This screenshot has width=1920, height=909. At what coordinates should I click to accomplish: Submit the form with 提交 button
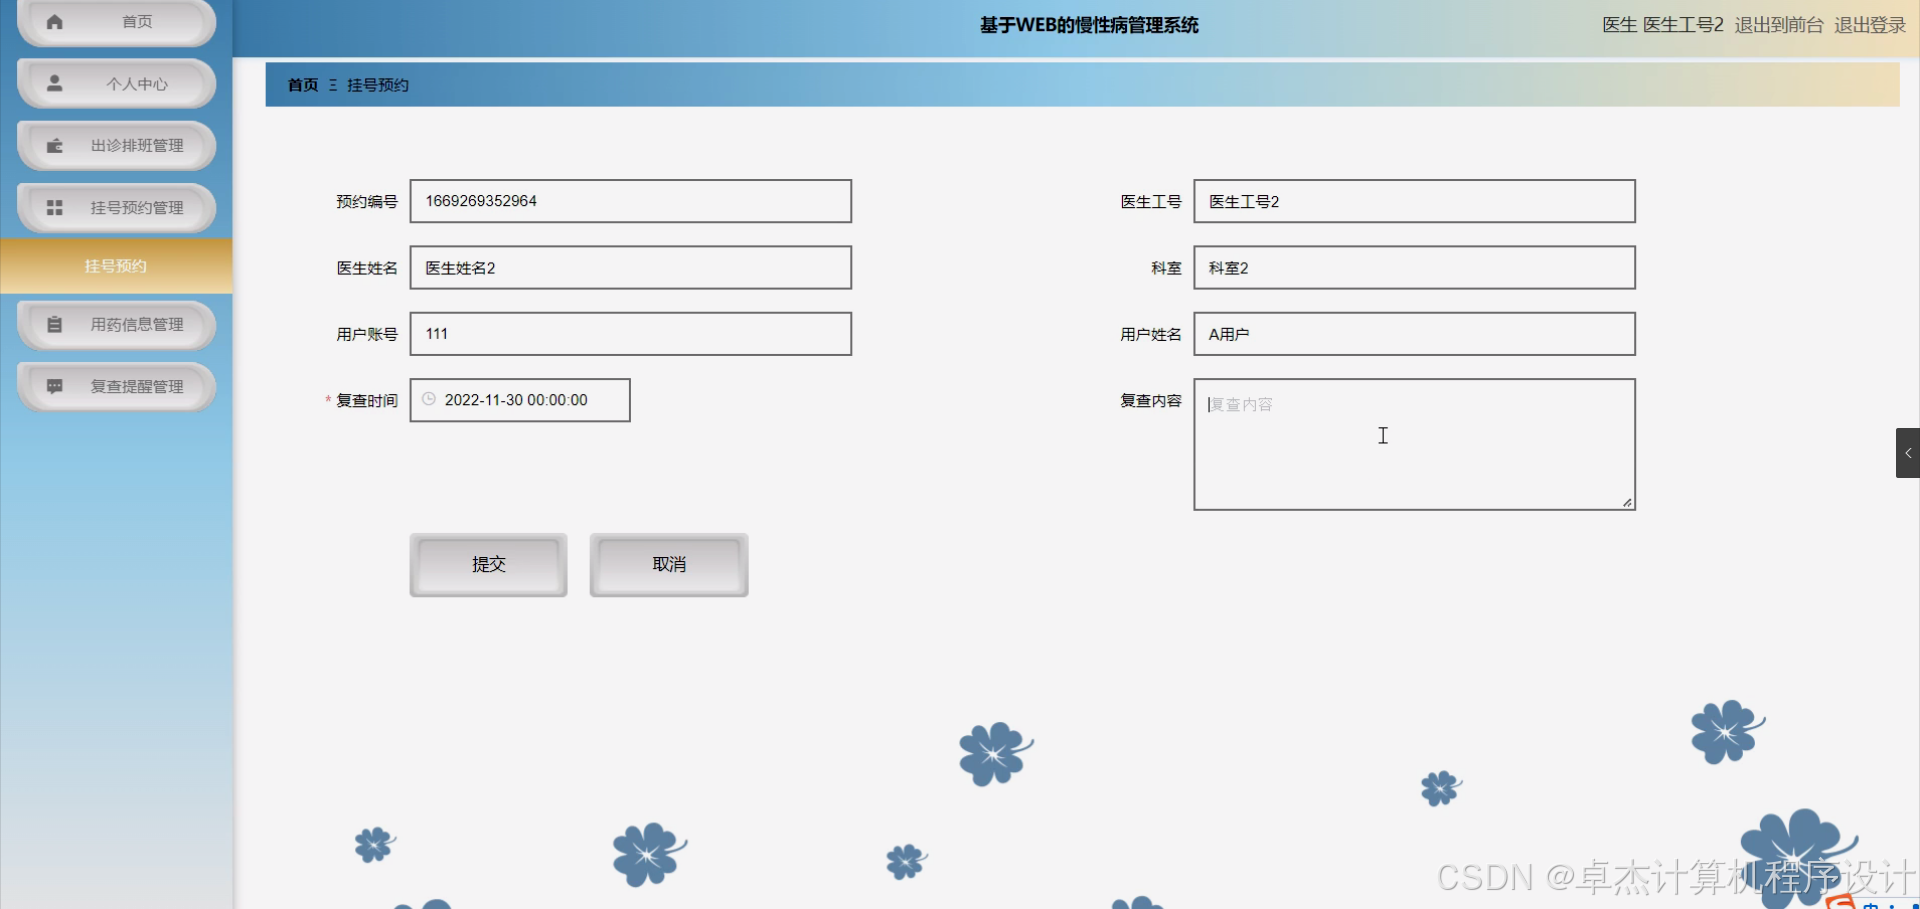[488, 565]
